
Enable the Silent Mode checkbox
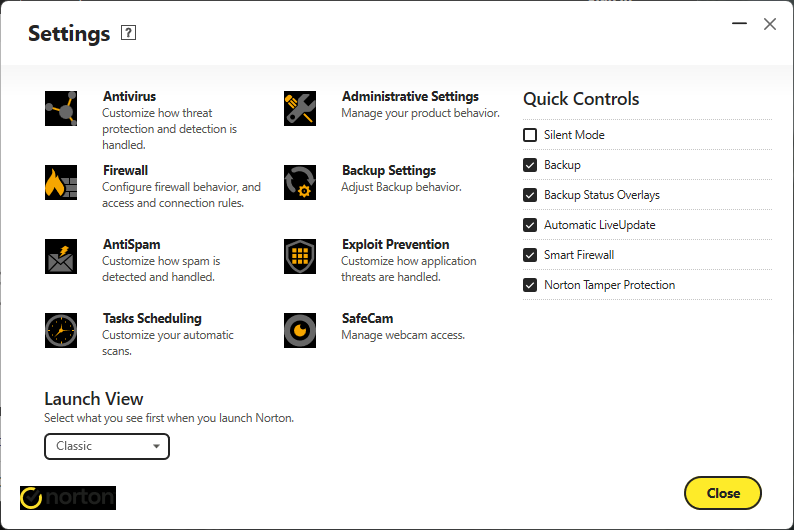point(530,135)
